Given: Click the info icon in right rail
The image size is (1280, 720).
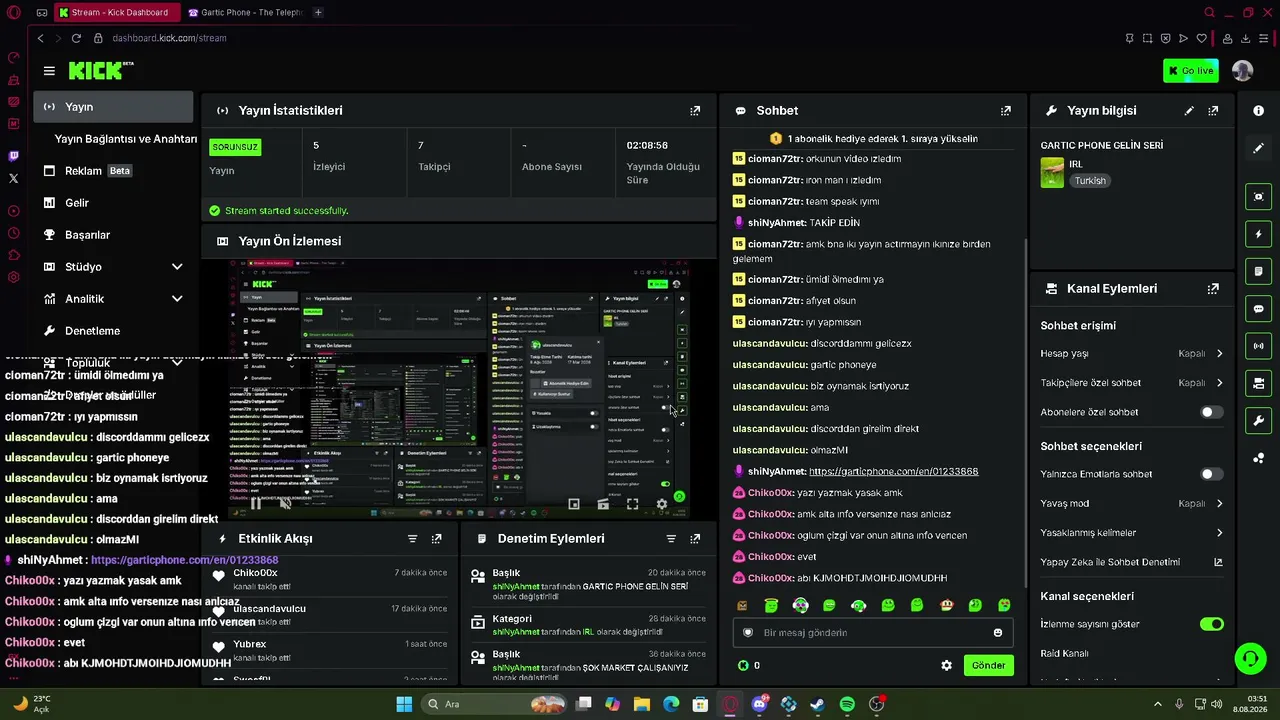Looking at the screenshot, I should (1259, 111).
